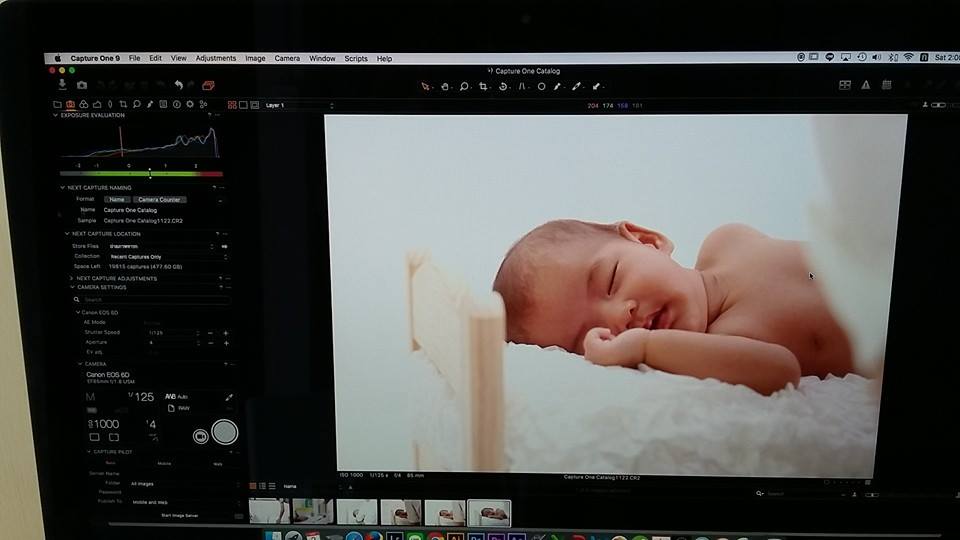Open the Color tool tab circles icon
The image size is (960, 540).
[x=84, y=105]
